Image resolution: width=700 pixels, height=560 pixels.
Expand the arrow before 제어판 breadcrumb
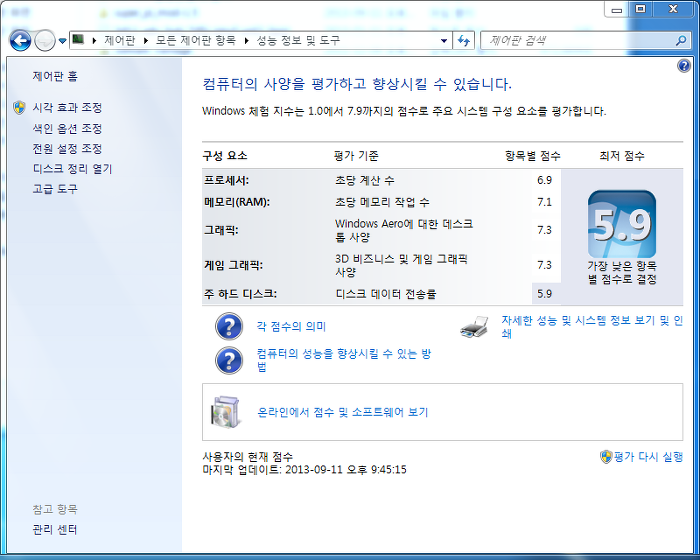coord(94,41)
